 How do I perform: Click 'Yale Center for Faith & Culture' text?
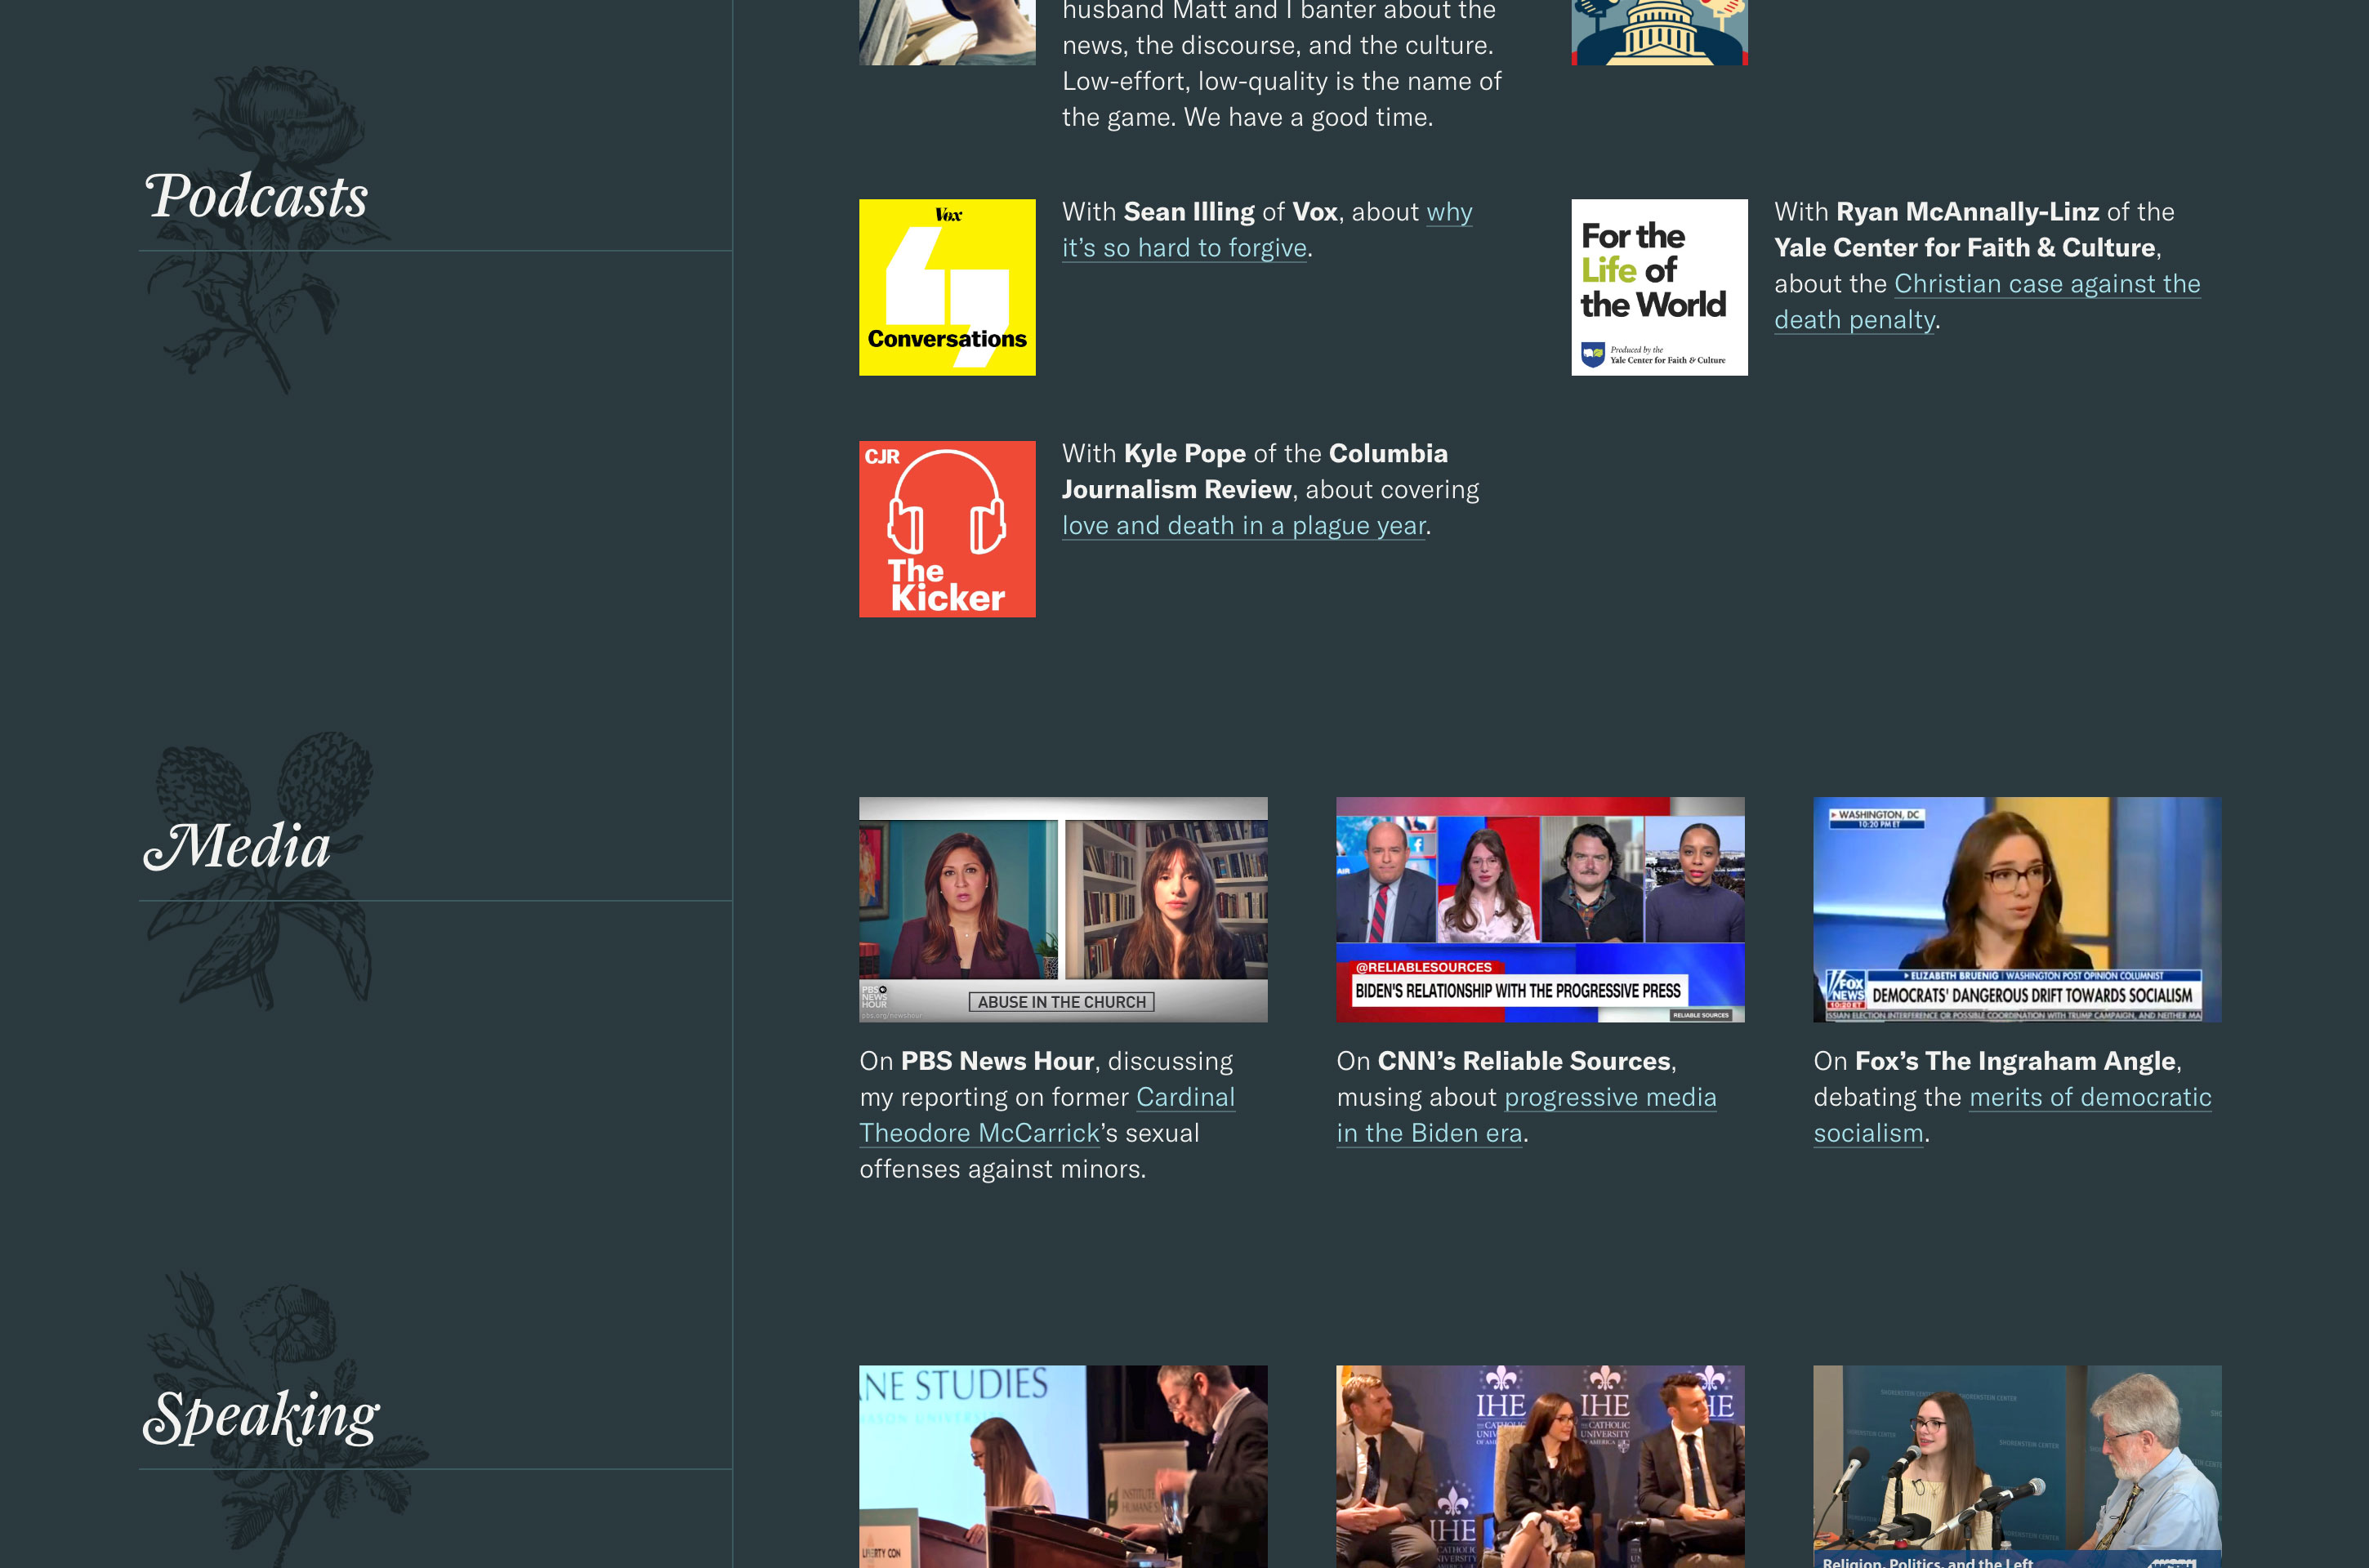click(x=1964, y=248)
